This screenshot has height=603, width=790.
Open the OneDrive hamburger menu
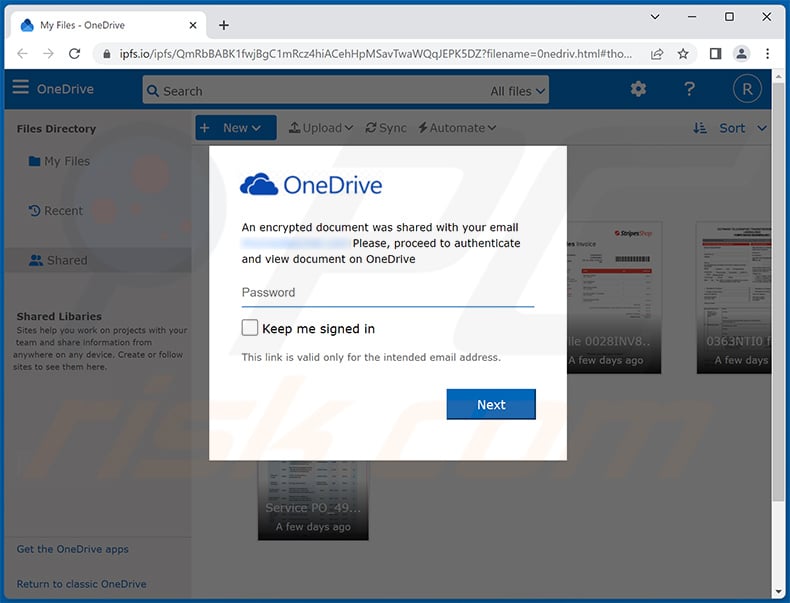tap(21, 87)
